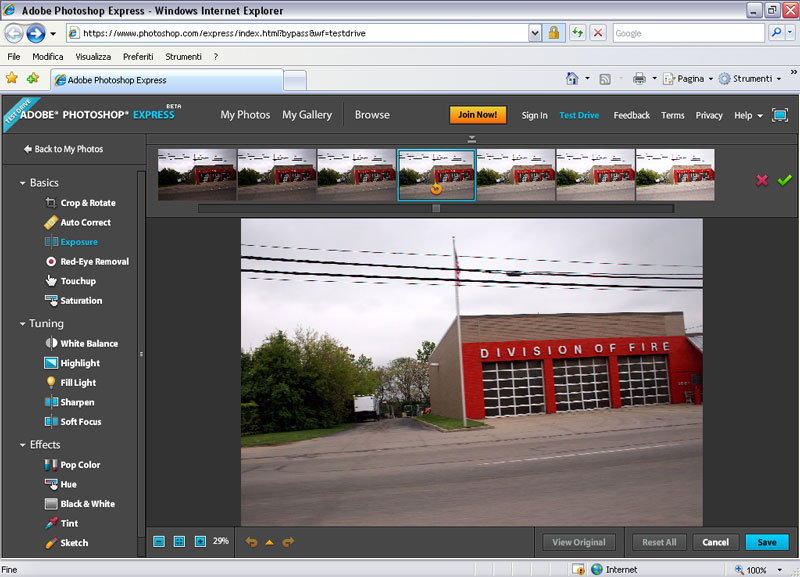The height and width of the screenshot is (577, 800).
Task: Open the File menu
Action: (14, 57)
